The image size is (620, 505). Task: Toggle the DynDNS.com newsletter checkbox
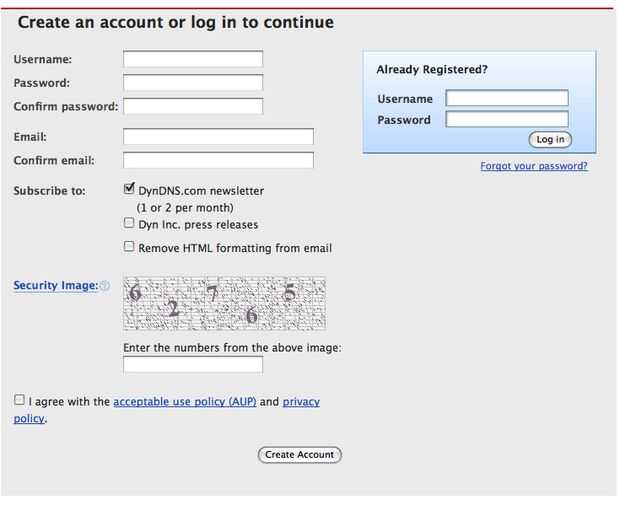[x=129, y=188]
